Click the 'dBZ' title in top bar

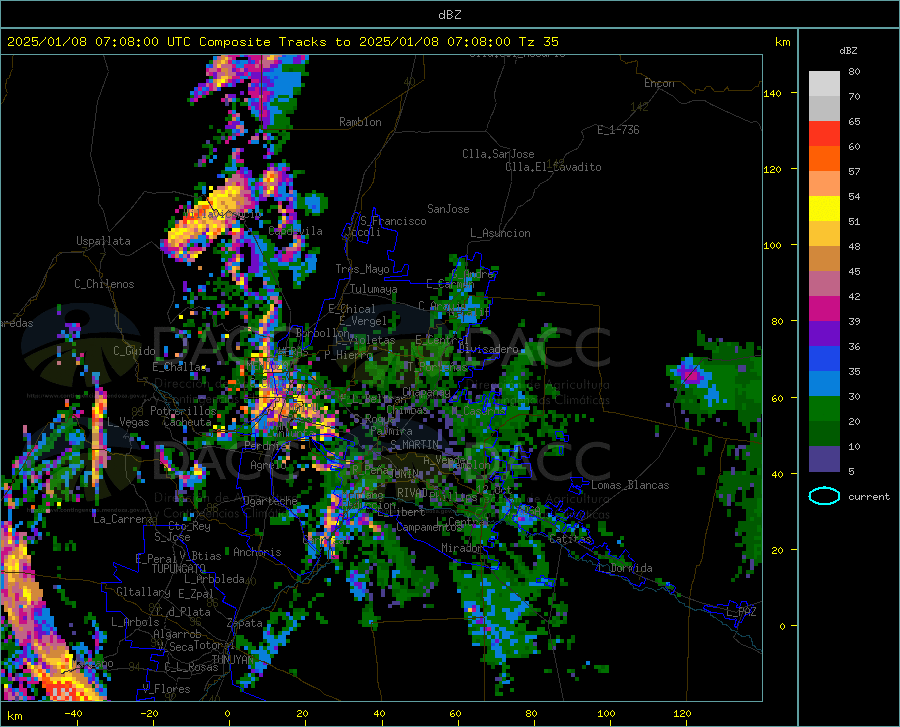click(x=449, y=15)
